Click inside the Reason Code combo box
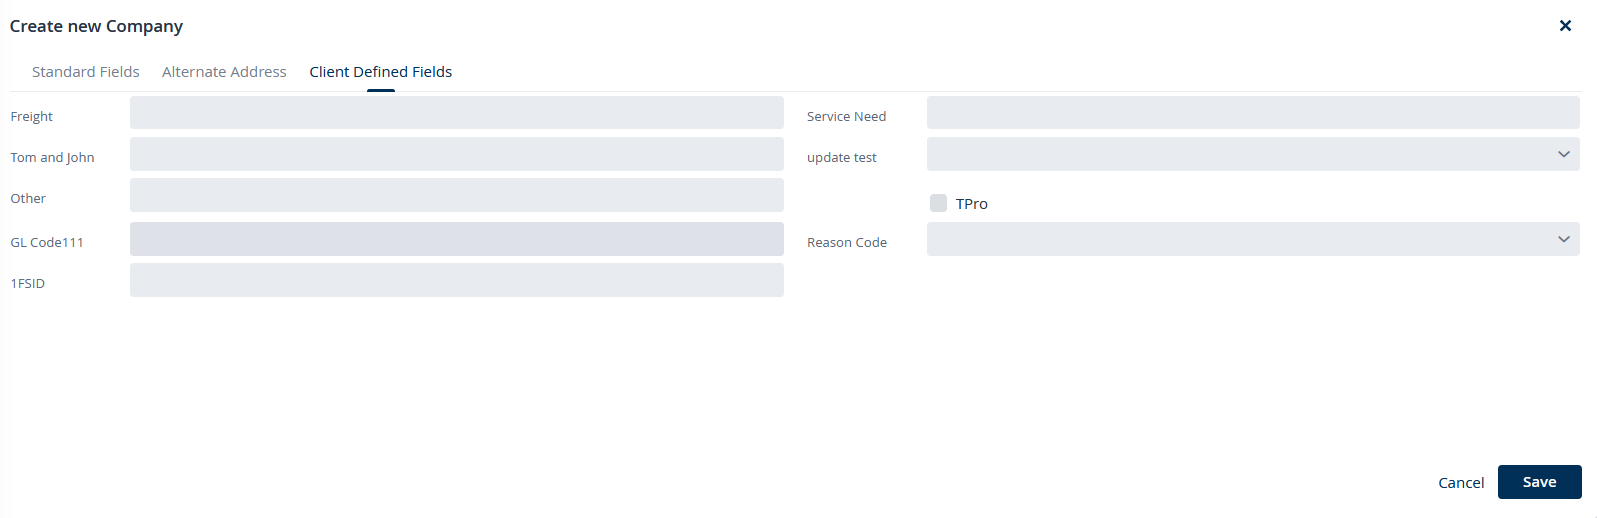Viewport: 1597px width, 518px height. click(x=1240, y=239)
